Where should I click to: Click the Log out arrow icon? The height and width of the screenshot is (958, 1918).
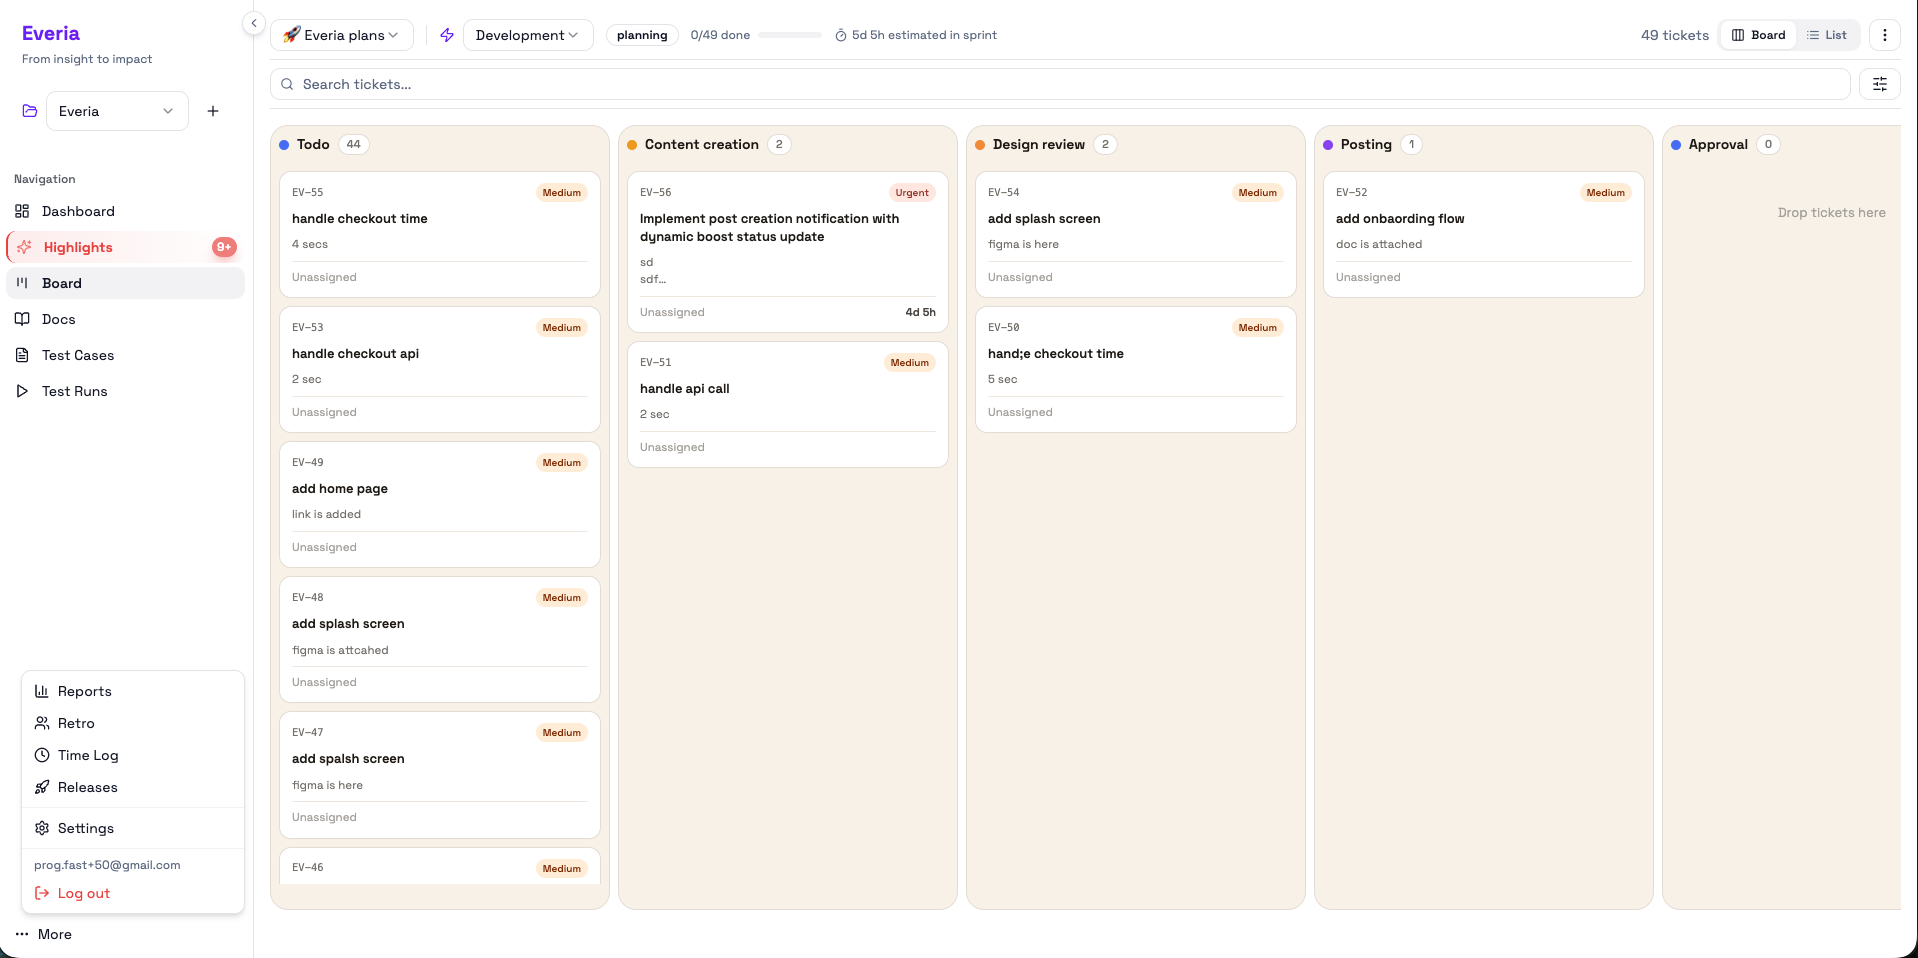click(42, 893)
